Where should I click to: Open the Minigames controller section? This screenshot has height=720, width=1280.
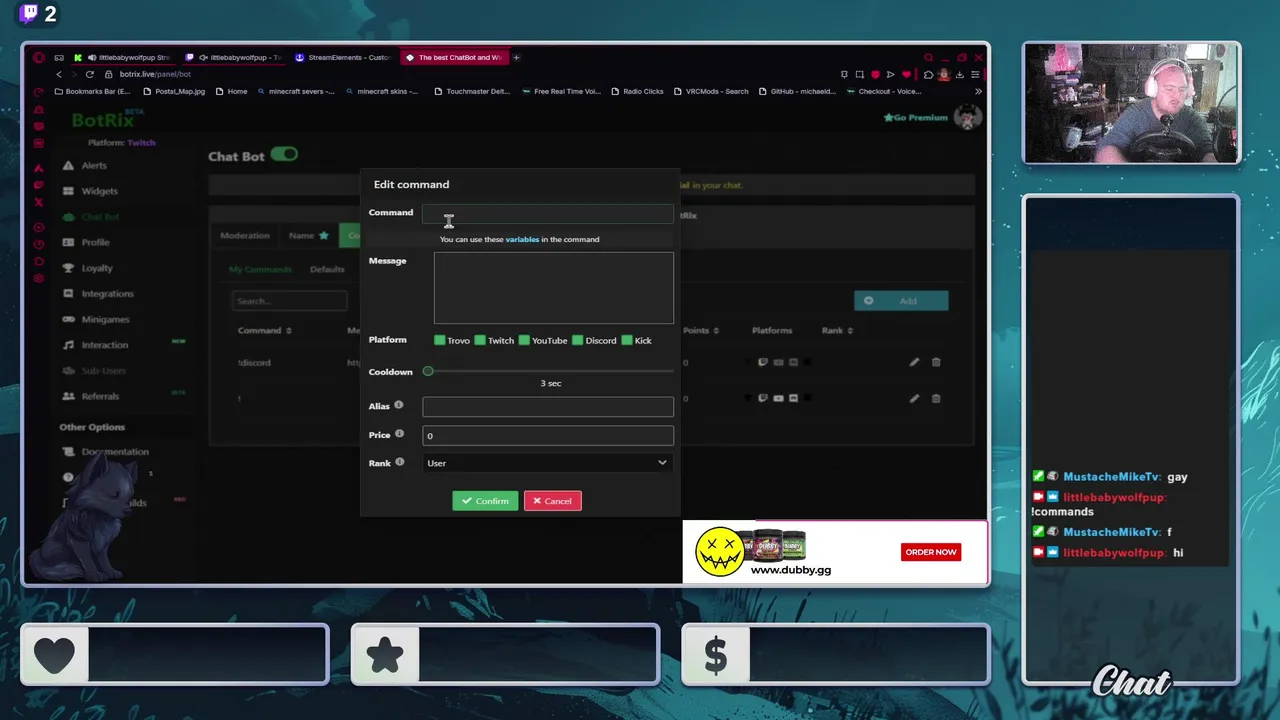tap(105, 319)
